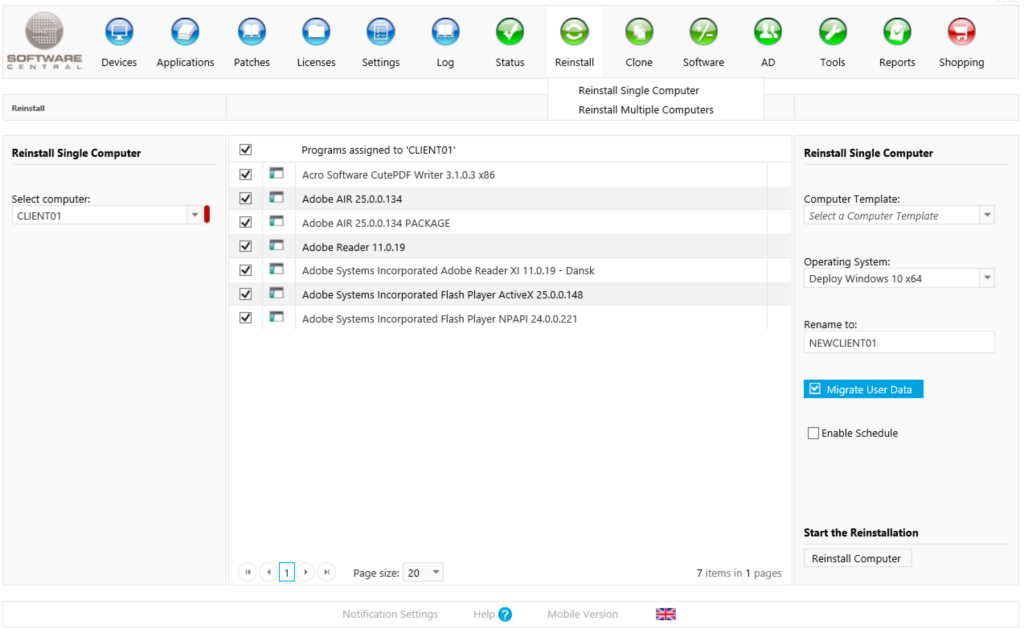Uncheck the Adobe AIR 25.0.0.134 checkbox
1024x629 pixels.
246,198
